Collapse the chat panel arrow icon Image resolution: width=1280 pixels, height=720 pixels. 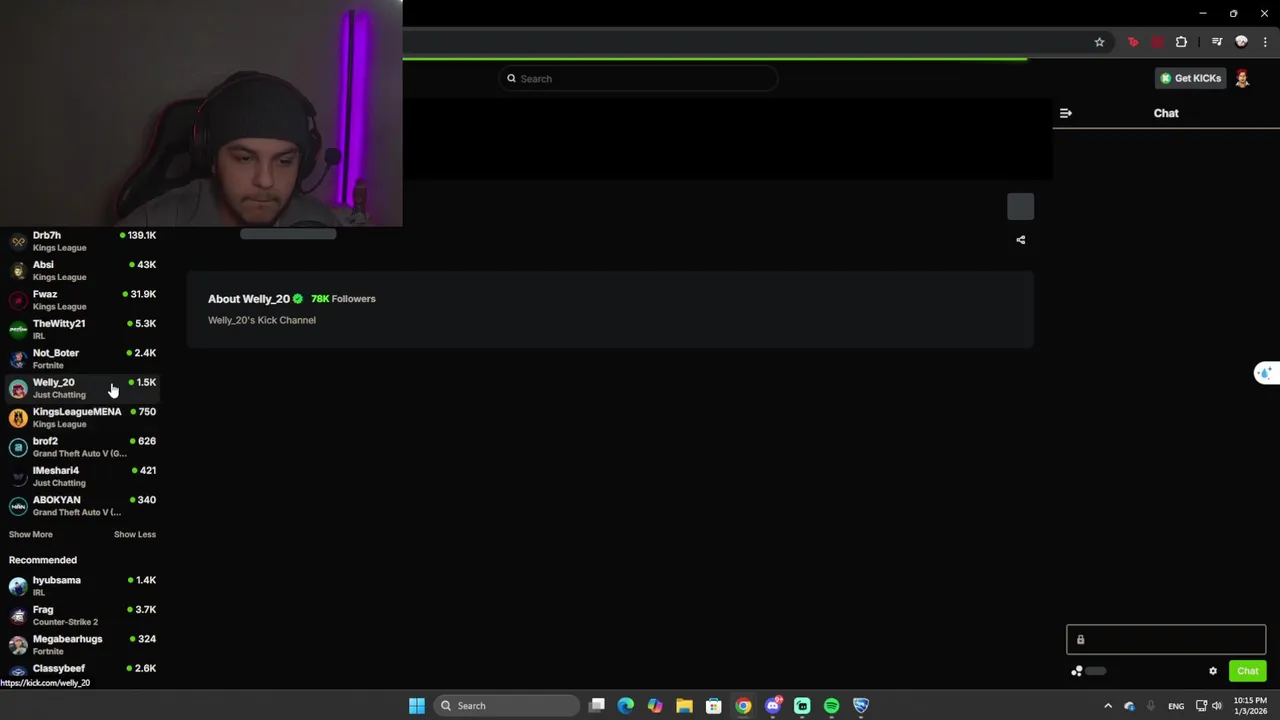(x=1065, y=113)
